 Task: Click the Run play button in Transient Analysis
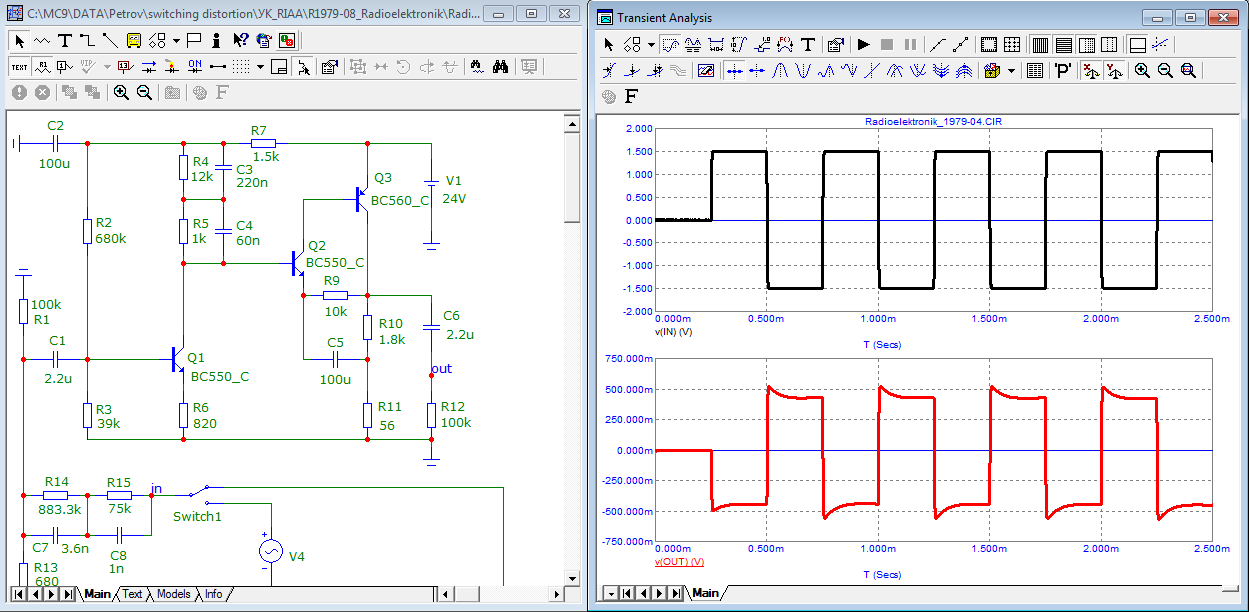click(x=863, y=45)
